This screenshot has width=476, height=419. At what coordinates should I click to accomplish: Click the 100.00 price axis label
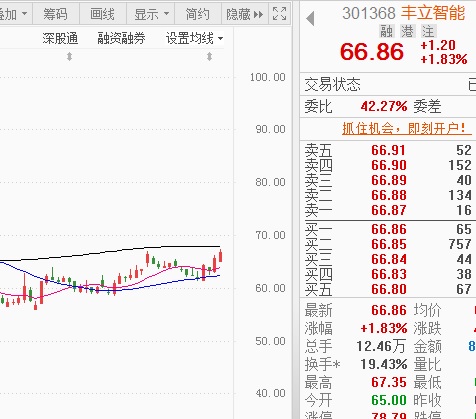coord(268,77)
